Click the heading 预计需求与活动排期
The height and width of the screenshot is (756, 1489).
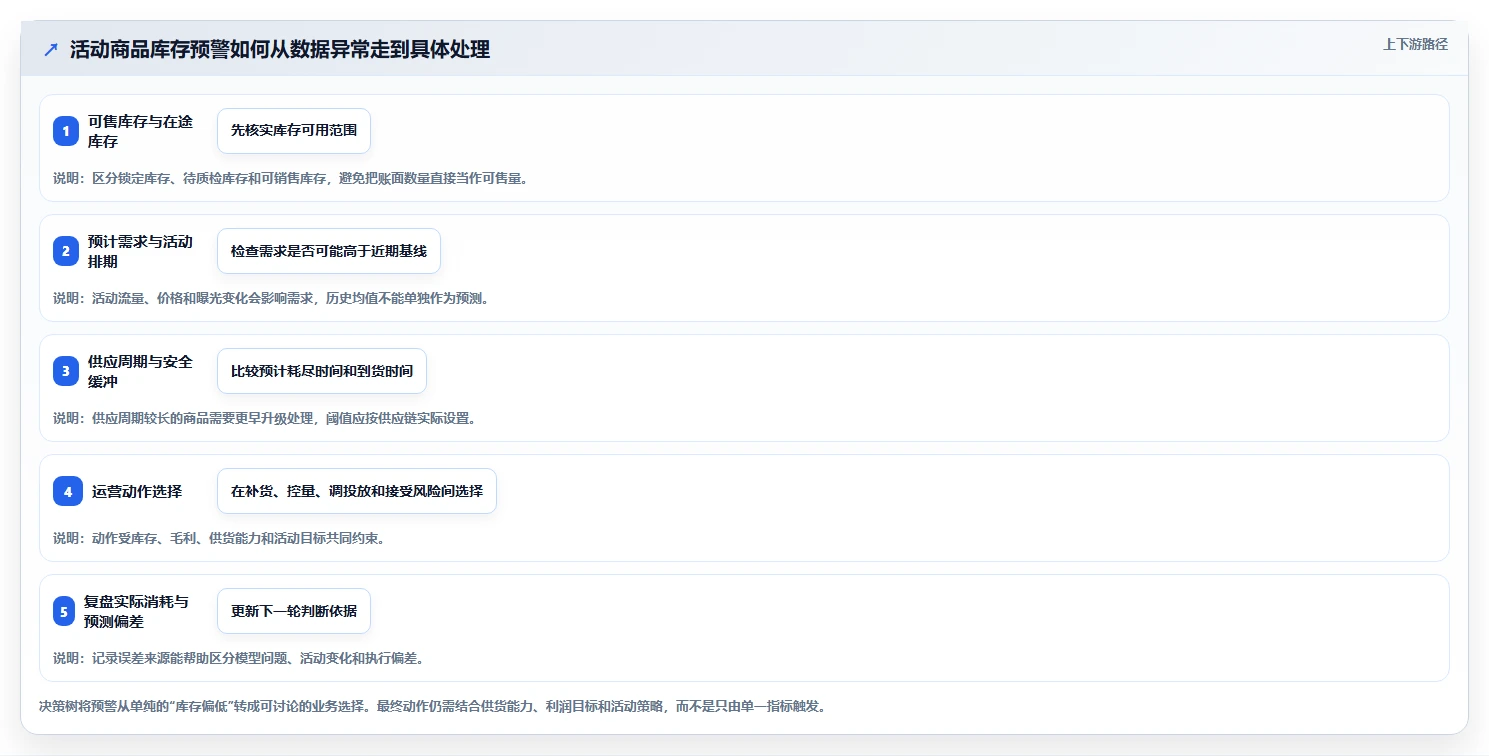coord(140,251)
